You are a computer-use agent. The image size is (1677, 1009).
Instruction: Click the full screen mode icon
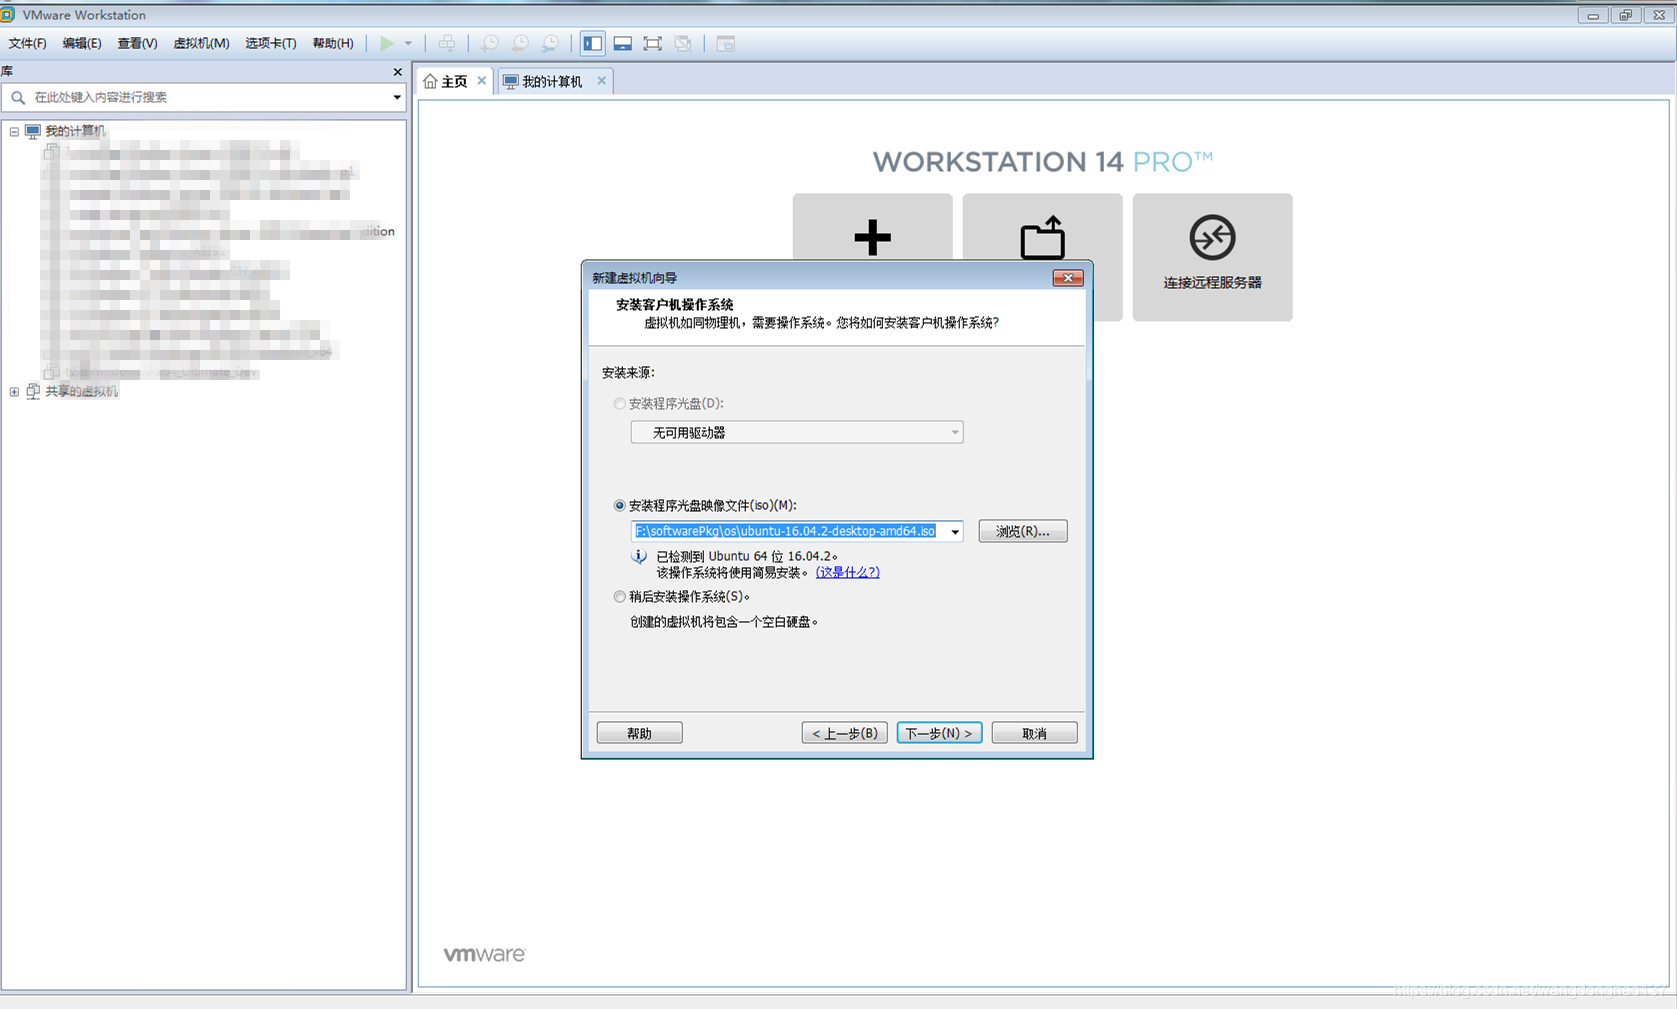[x=653, y=43]
